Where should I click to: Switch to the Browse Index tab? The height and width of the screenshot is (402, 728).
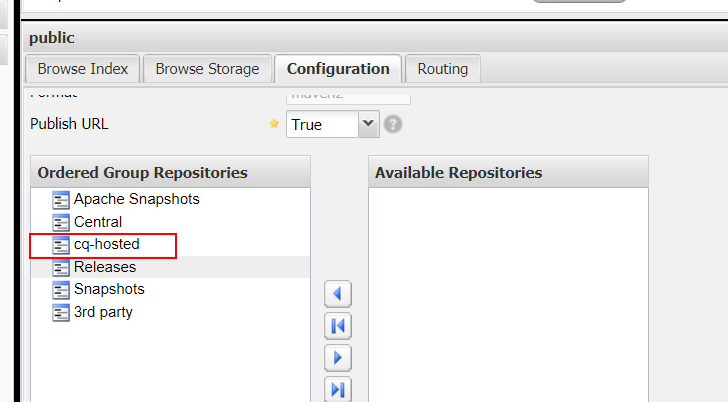[x=83, y=69]
